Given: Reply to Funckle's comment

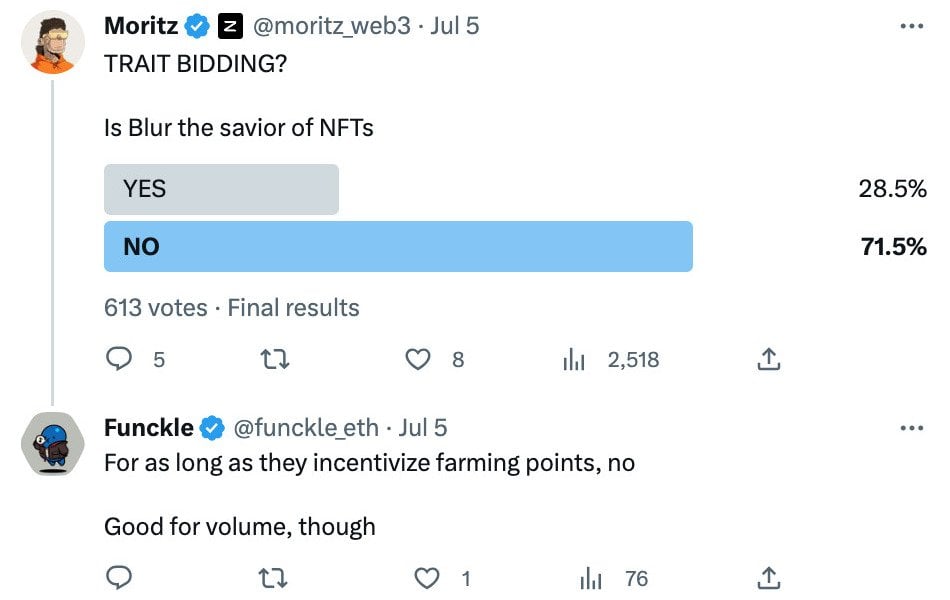Looking at the screenshot, I should tap(120, 578).
